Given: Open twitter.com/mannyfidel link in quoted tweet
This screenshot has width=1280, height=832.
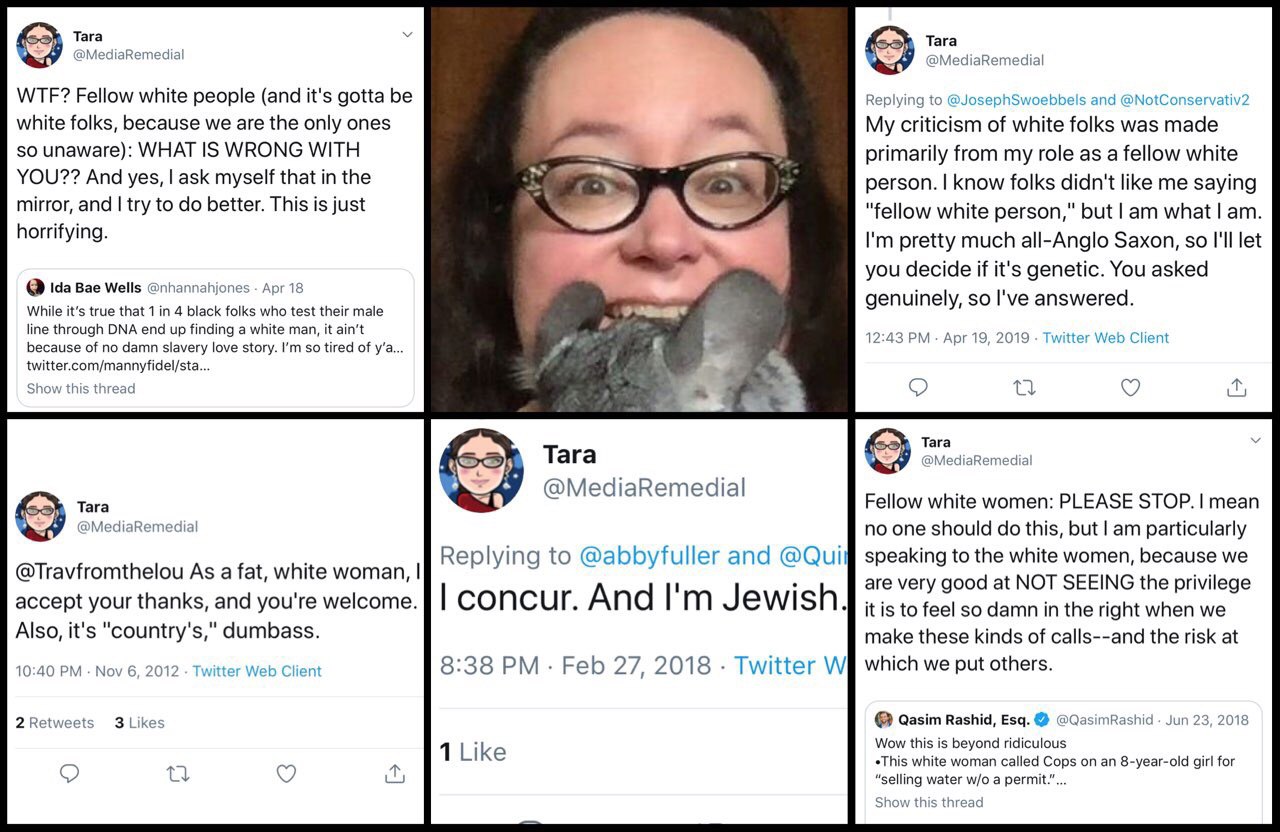Looking at the screenshot, I should [x=120, y=366].
